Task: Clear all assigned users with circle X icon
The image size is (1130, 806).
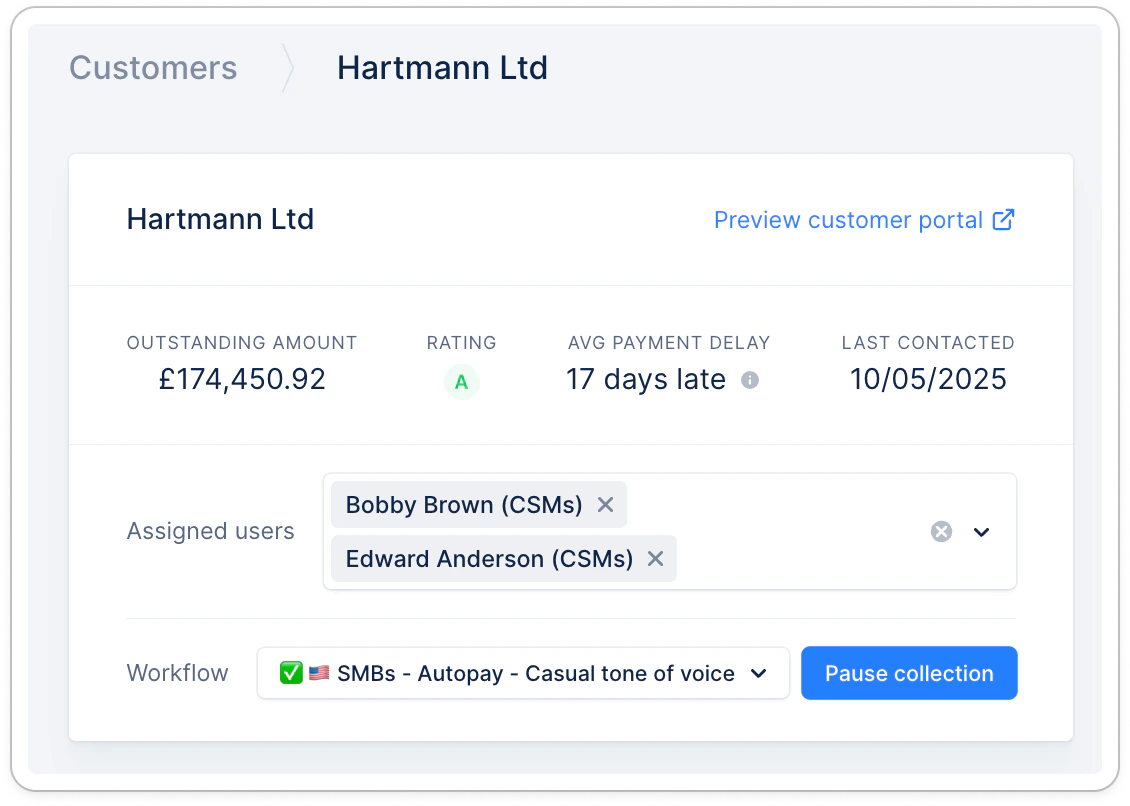Action: (x=941, y=532)
